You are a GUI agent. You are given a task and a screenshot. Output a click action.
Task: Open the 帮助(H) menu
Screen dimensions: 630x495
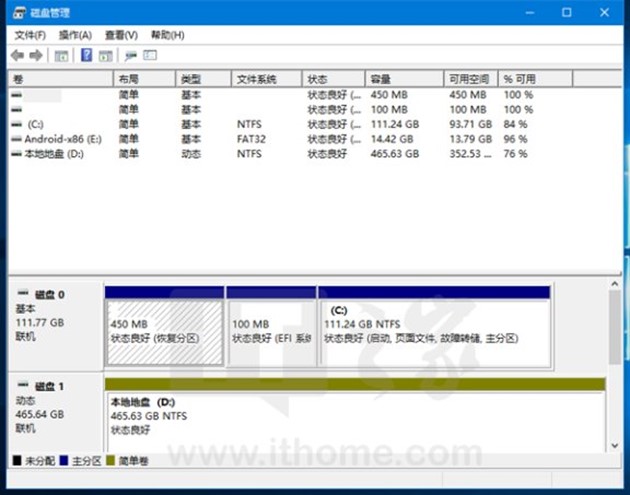(167, 35)
